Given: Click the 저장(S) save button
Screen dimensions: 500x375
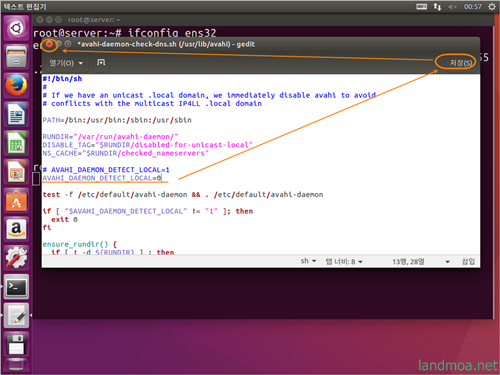Looking at the screenshot, I should tap(461, 63).
